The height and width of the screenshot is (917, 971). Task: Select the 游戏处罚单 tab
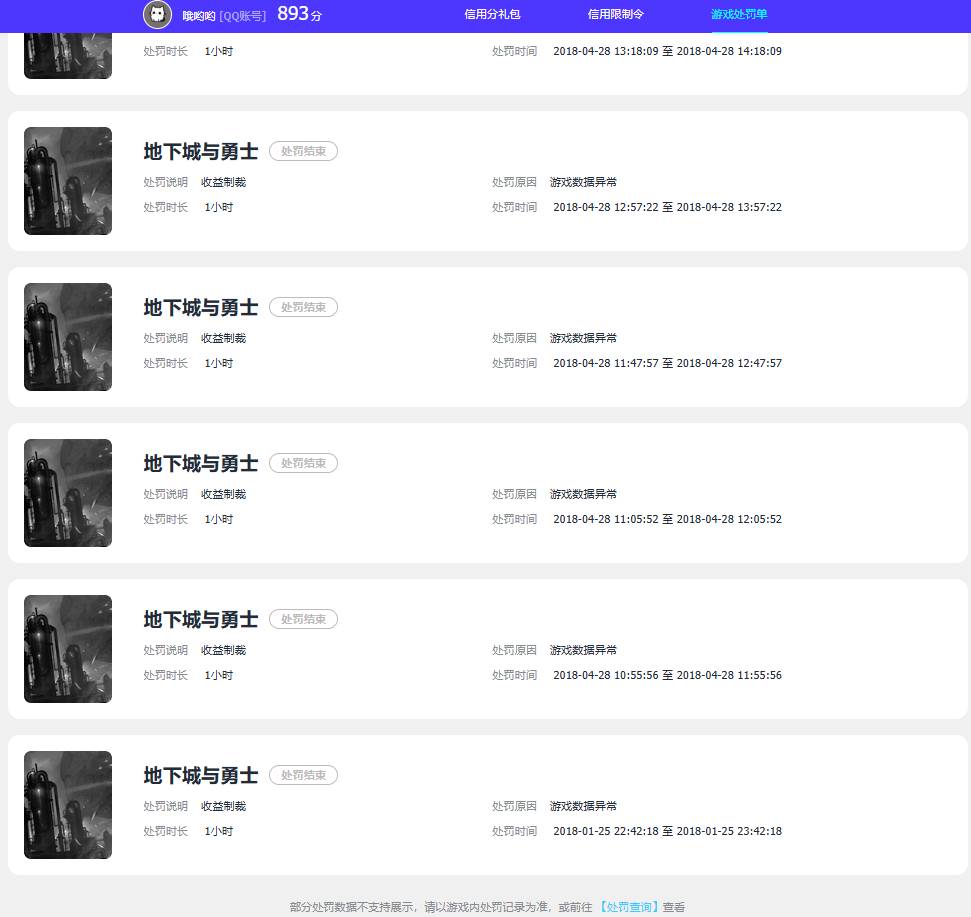point(739,15)
